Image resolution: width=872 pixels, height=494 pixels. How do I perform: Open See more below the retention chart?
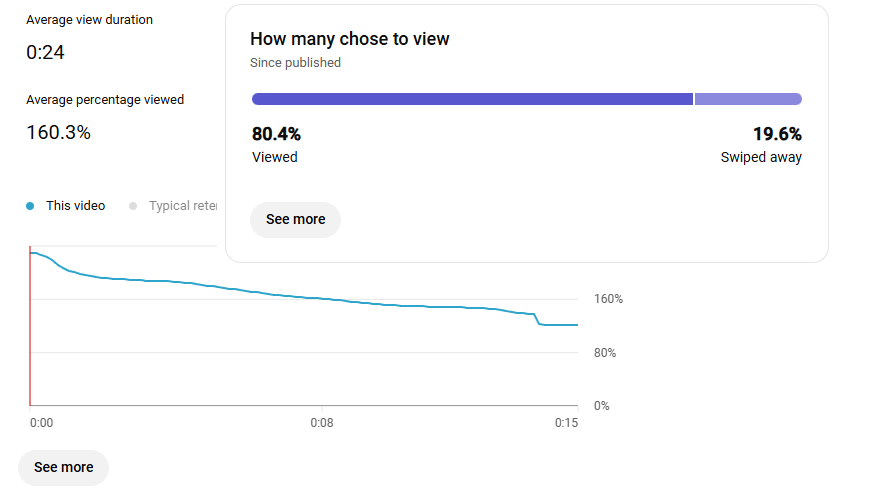click(x=63, y=467)
